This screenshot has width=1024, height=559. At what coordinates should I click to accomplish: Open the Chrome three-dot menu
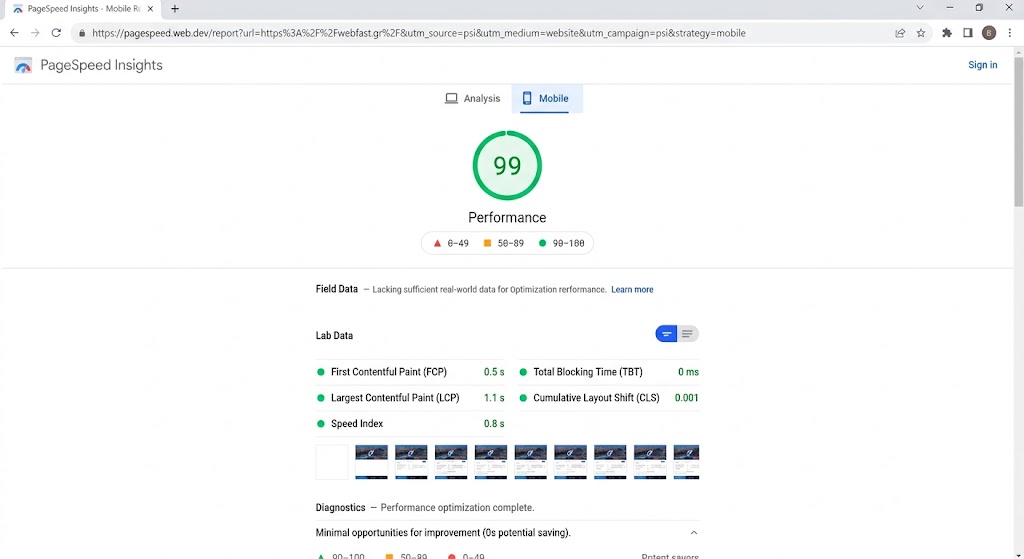click(x=1010, y=33)
